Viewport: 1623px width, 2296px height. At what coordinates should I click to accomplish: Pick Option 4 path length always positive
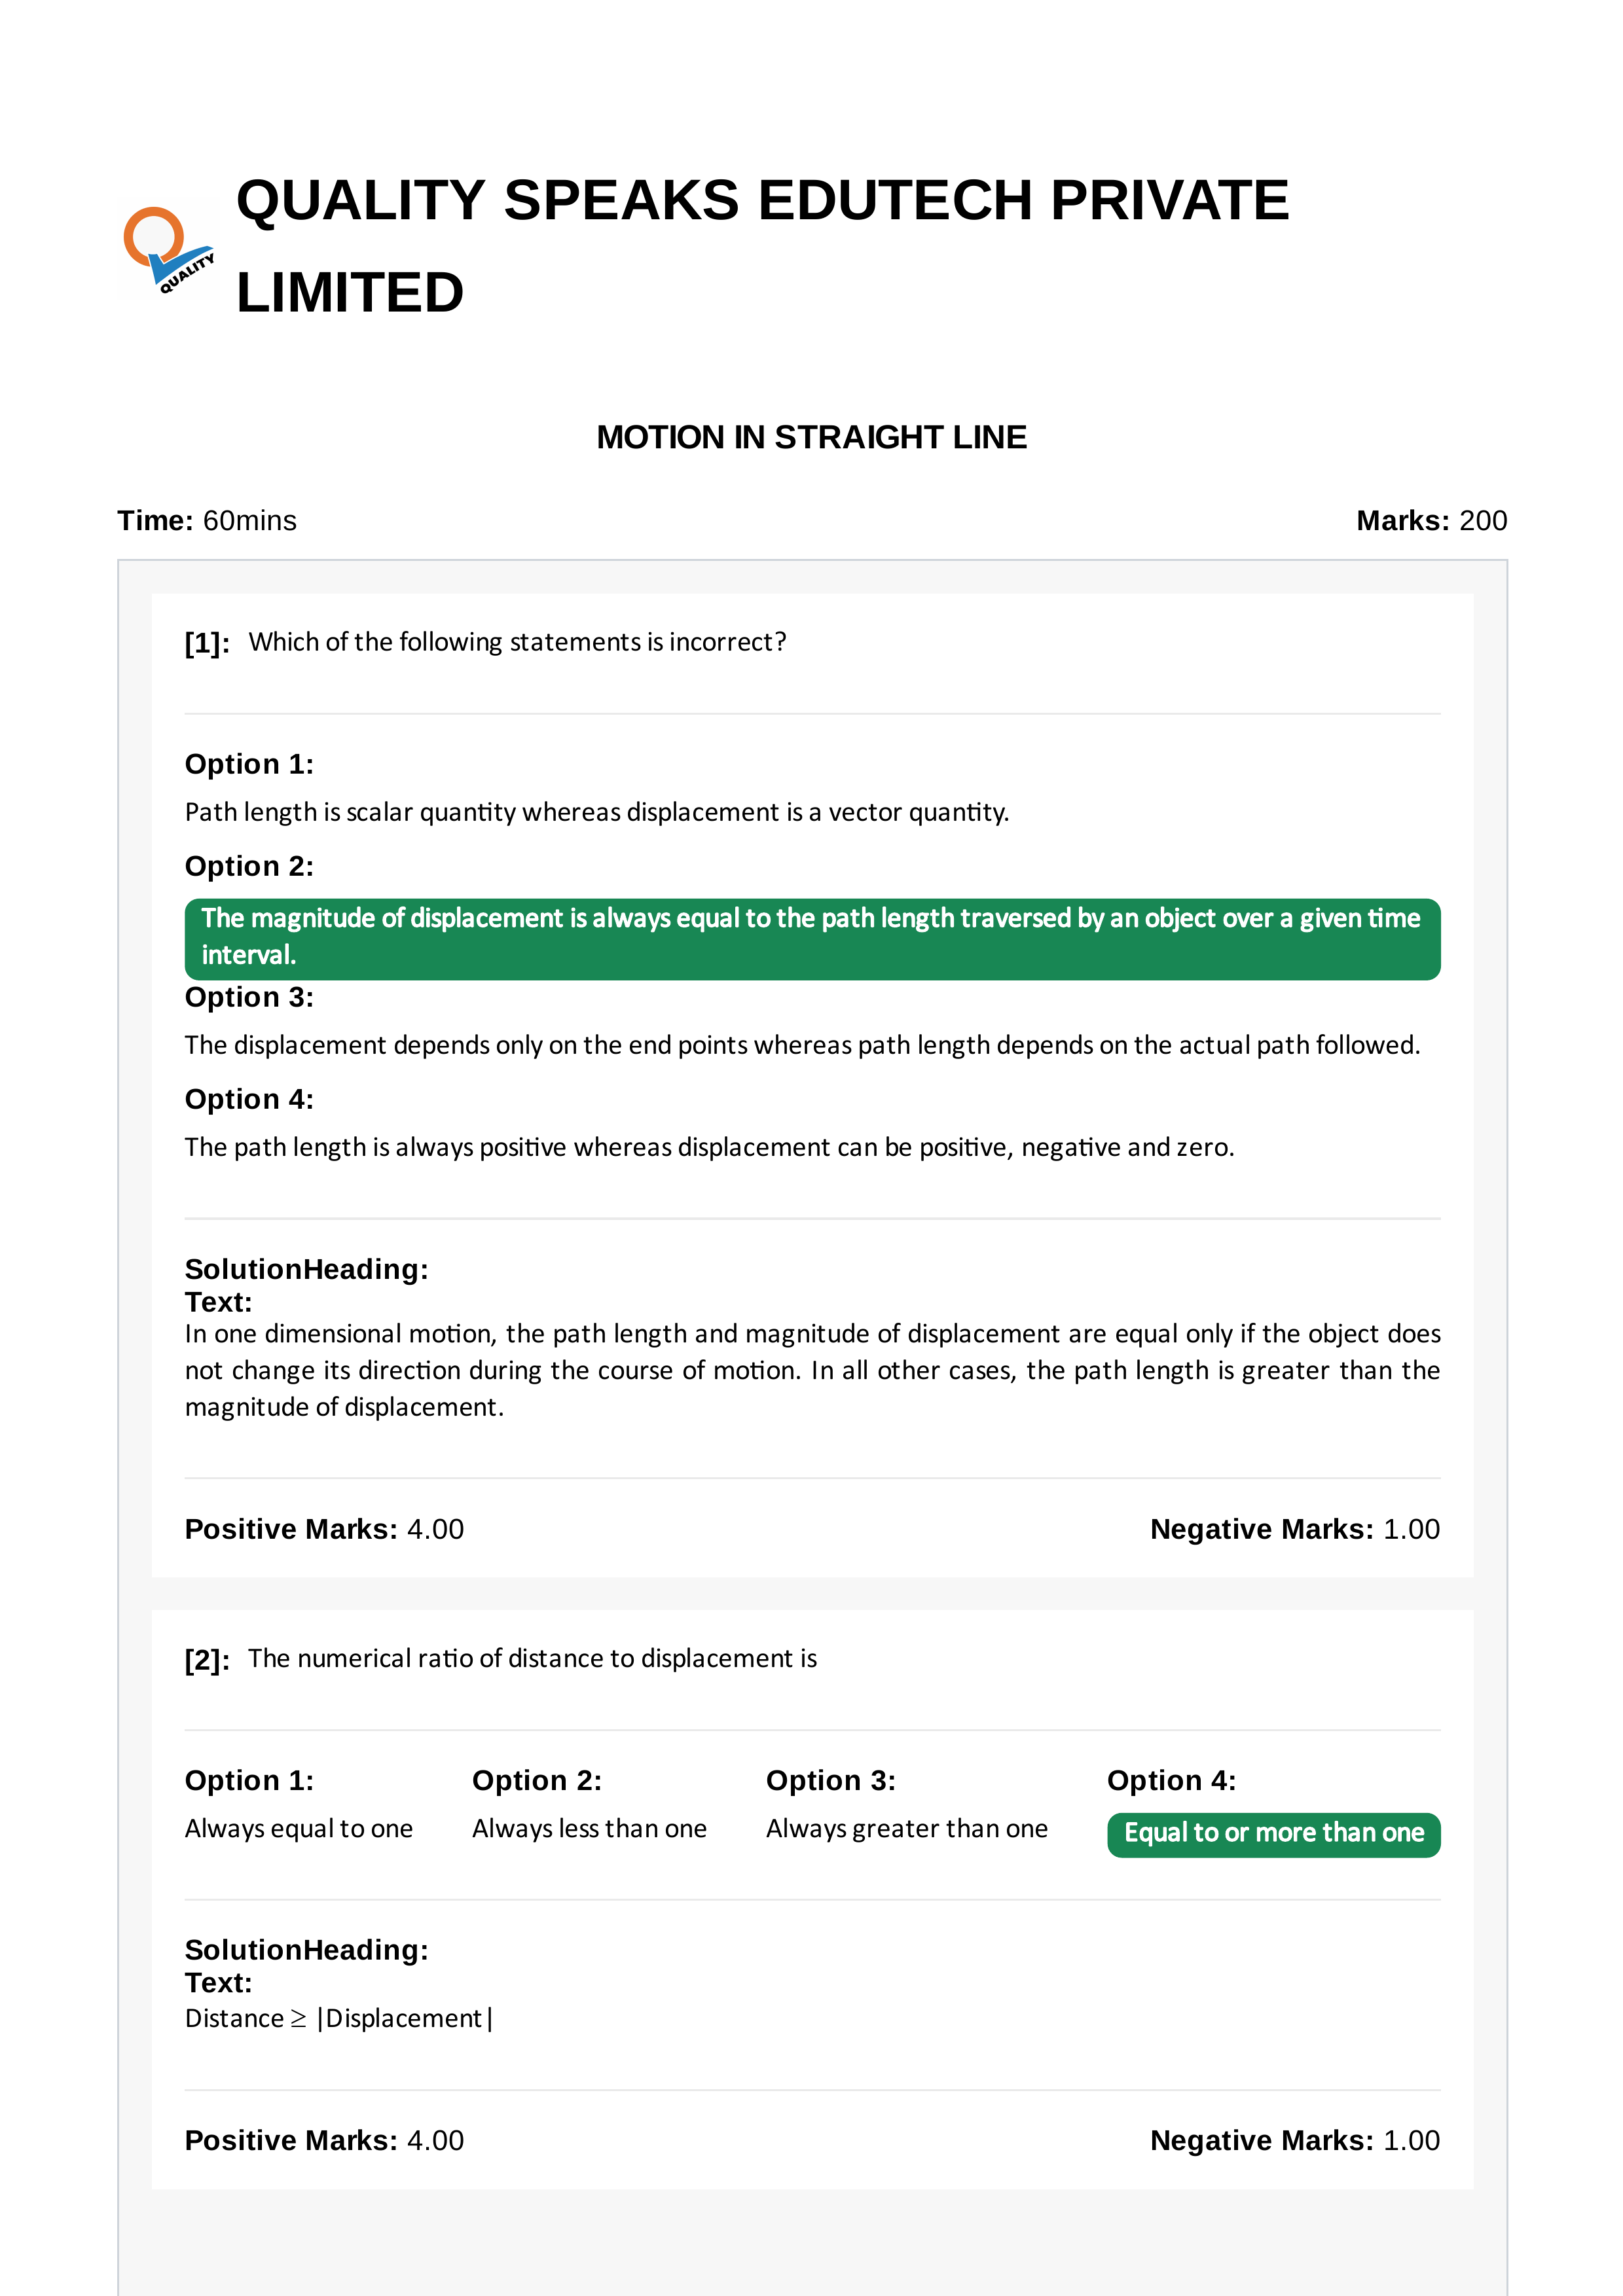pyautogui.click(x=709, y=1147)
